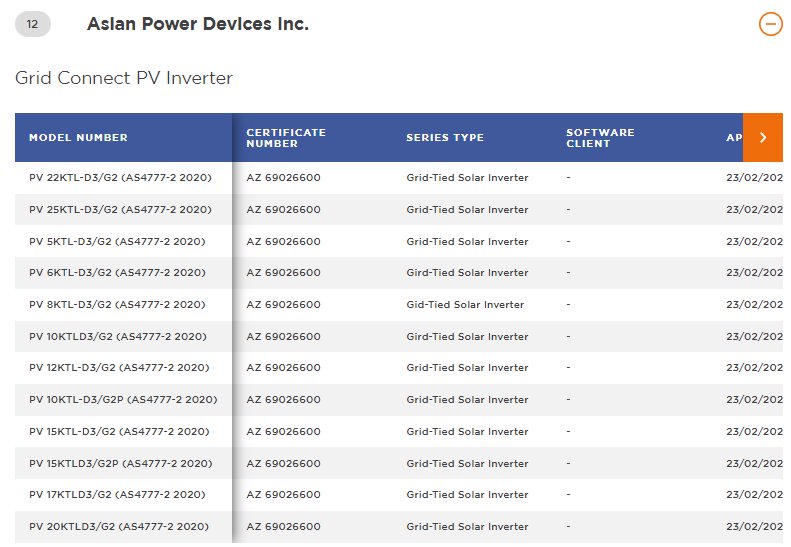Click the orange right arrow to scroll the table

[763, 138]
